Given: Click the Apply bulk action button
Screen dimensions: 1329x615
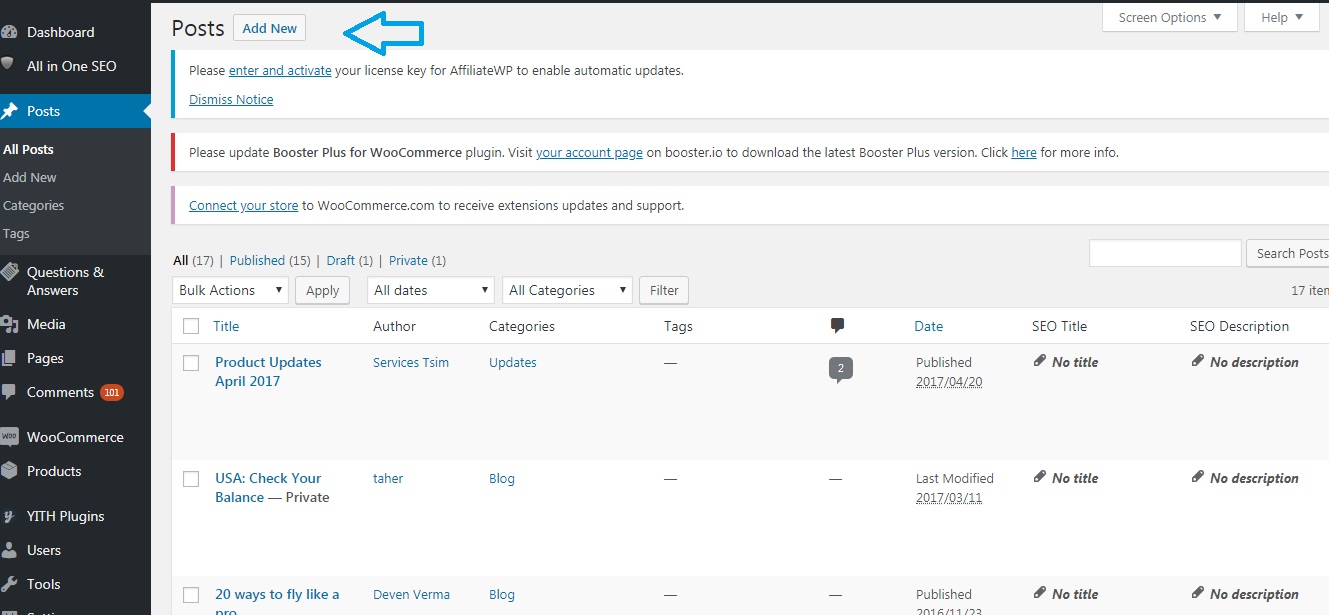Looking at the screenshot, I should (x=322, y=290).
